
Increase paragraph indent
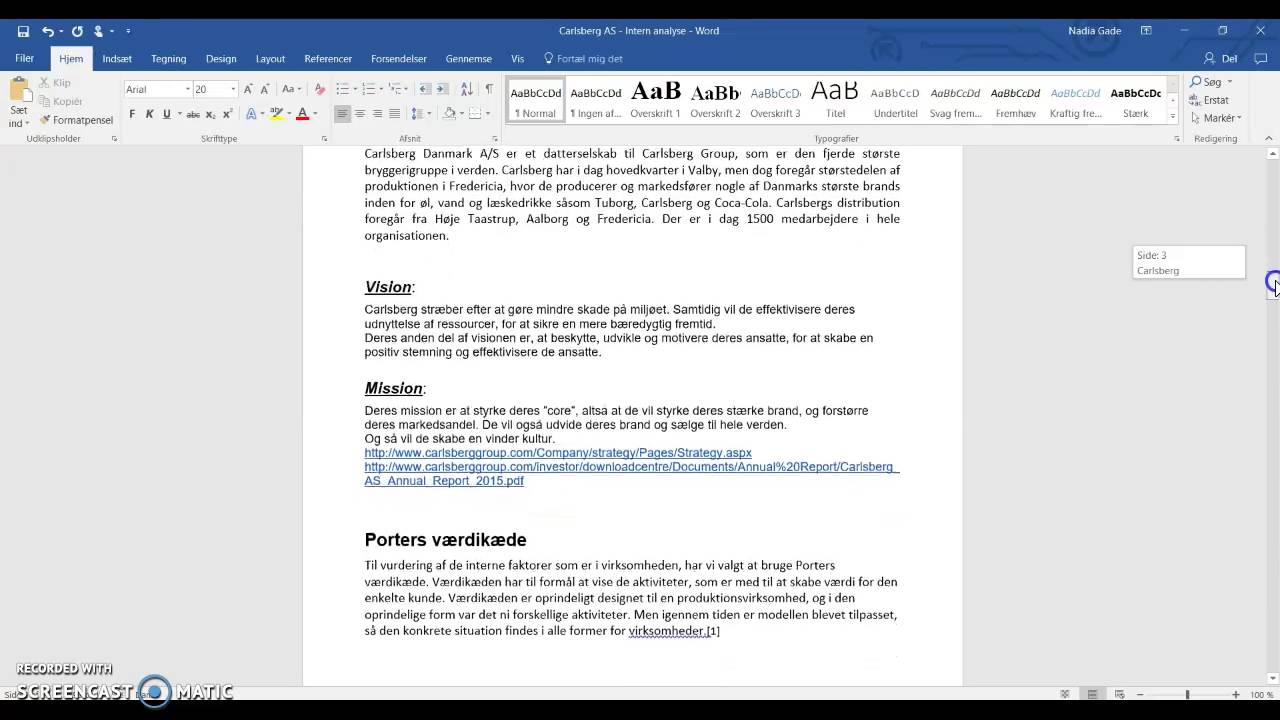tap(443, 89)
